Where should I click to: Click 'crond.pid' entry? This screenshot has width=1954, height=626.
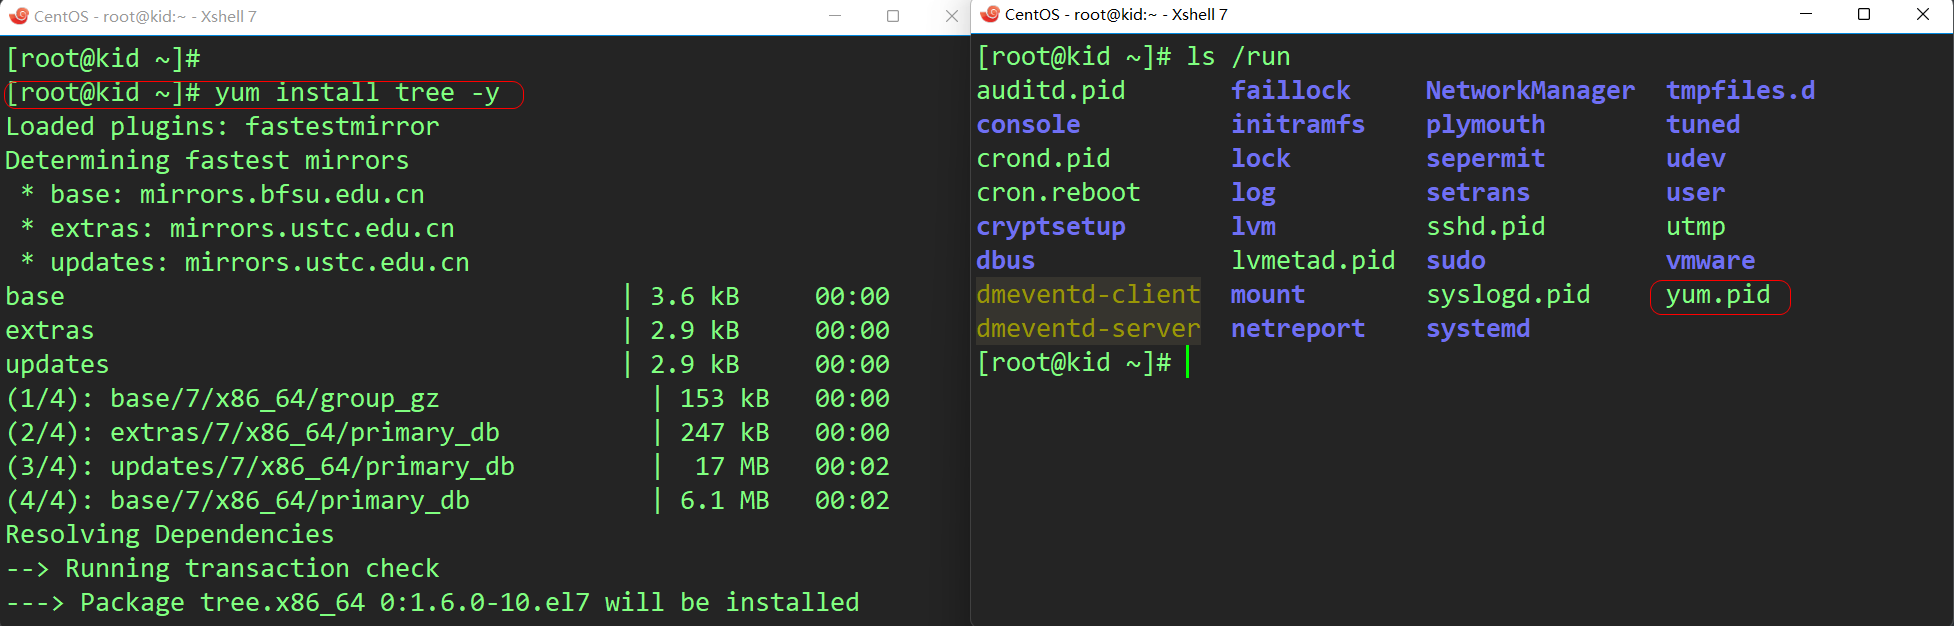1044,159
